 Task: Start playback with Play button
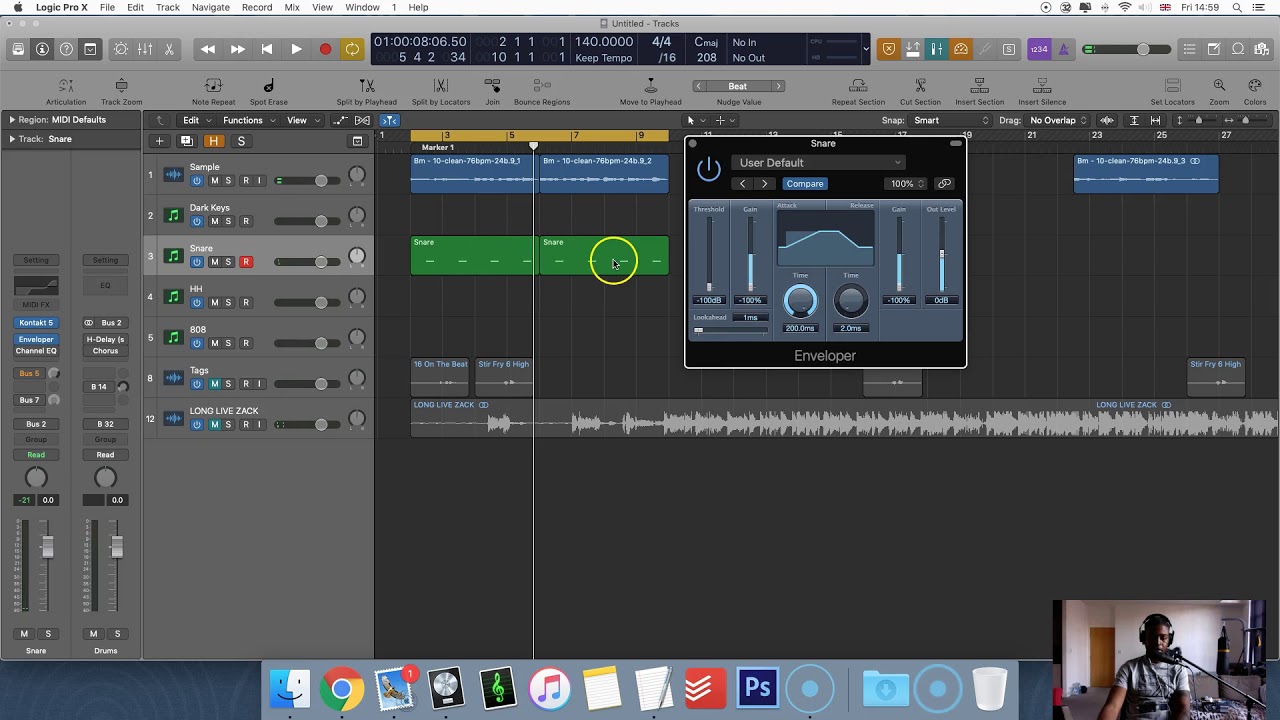[x=296, y=49]
